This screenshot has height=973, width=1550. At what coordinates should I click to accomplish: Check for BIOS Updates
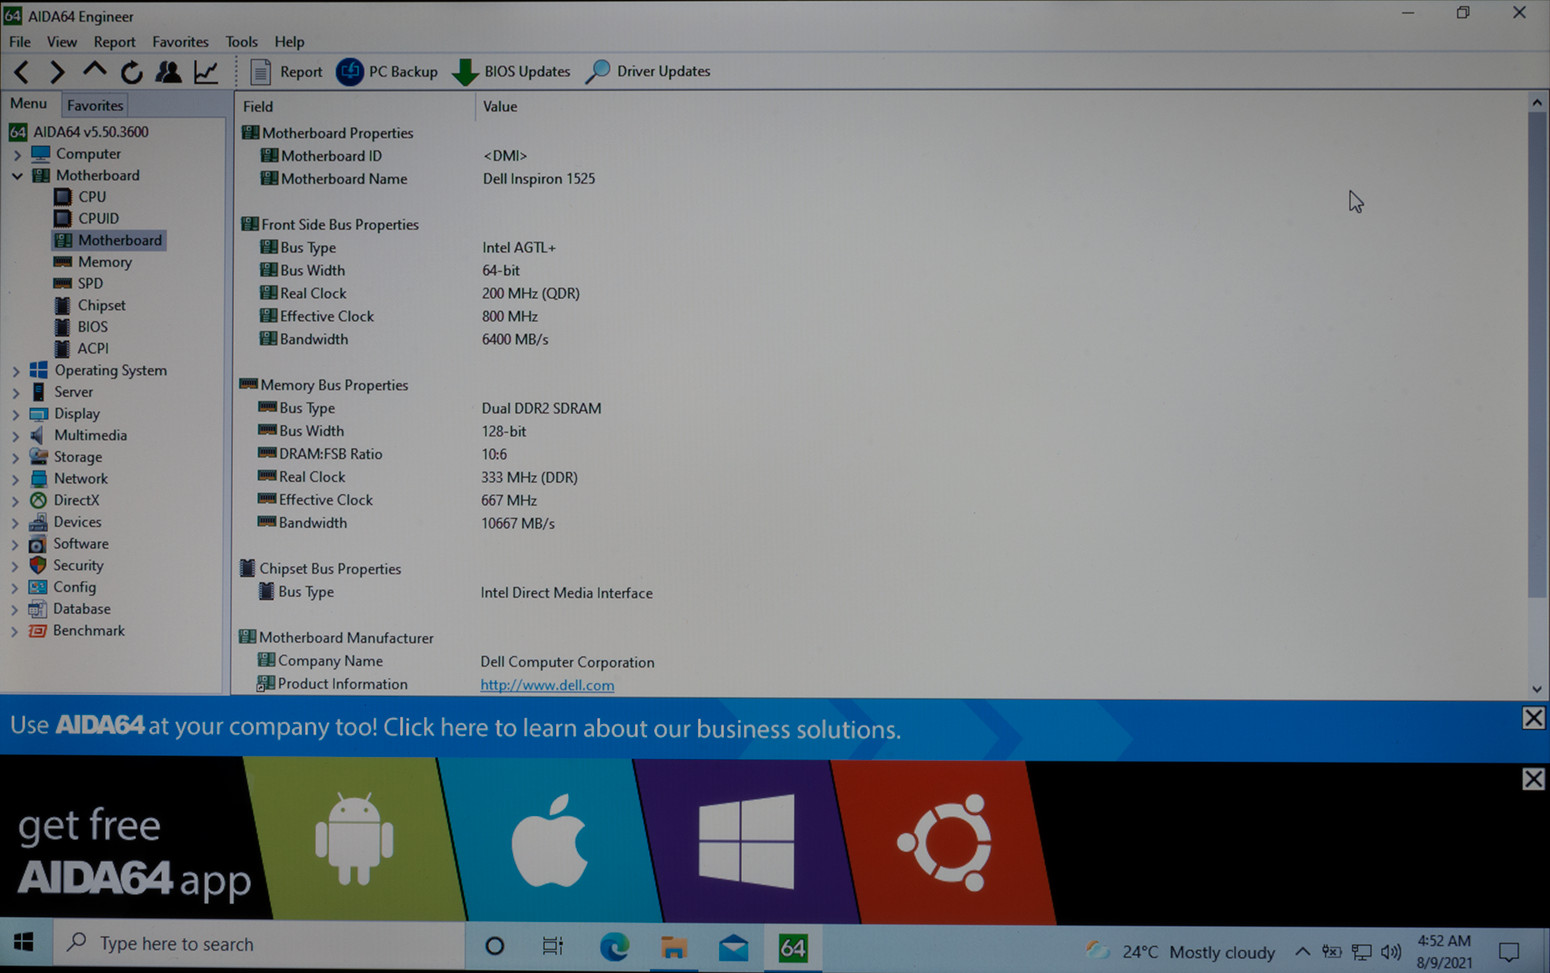(x=512, y=72)
